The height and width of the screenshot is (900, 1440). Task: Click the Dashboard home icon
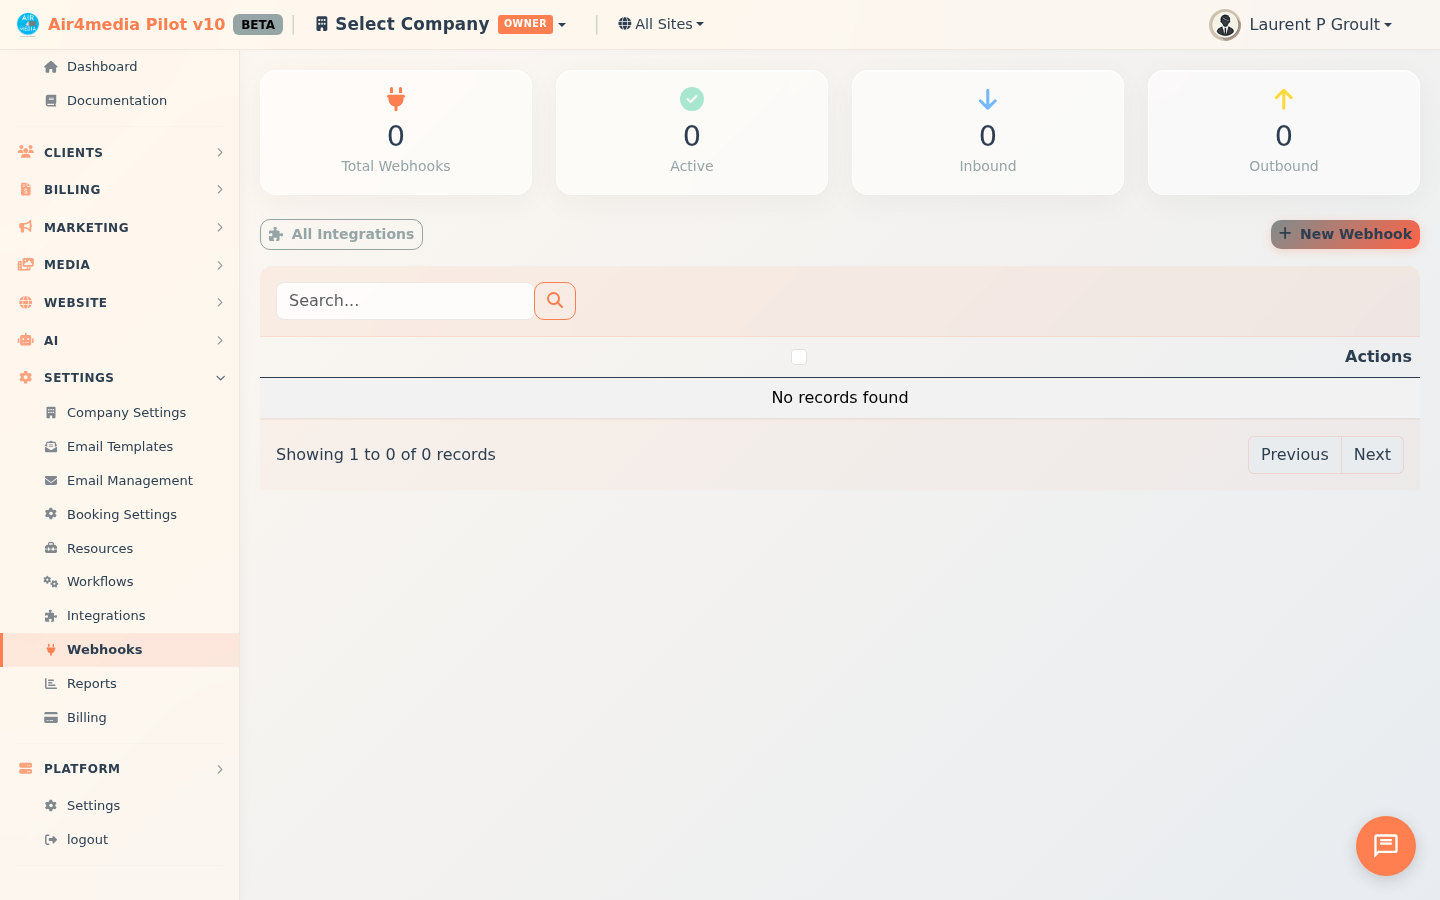50,66
